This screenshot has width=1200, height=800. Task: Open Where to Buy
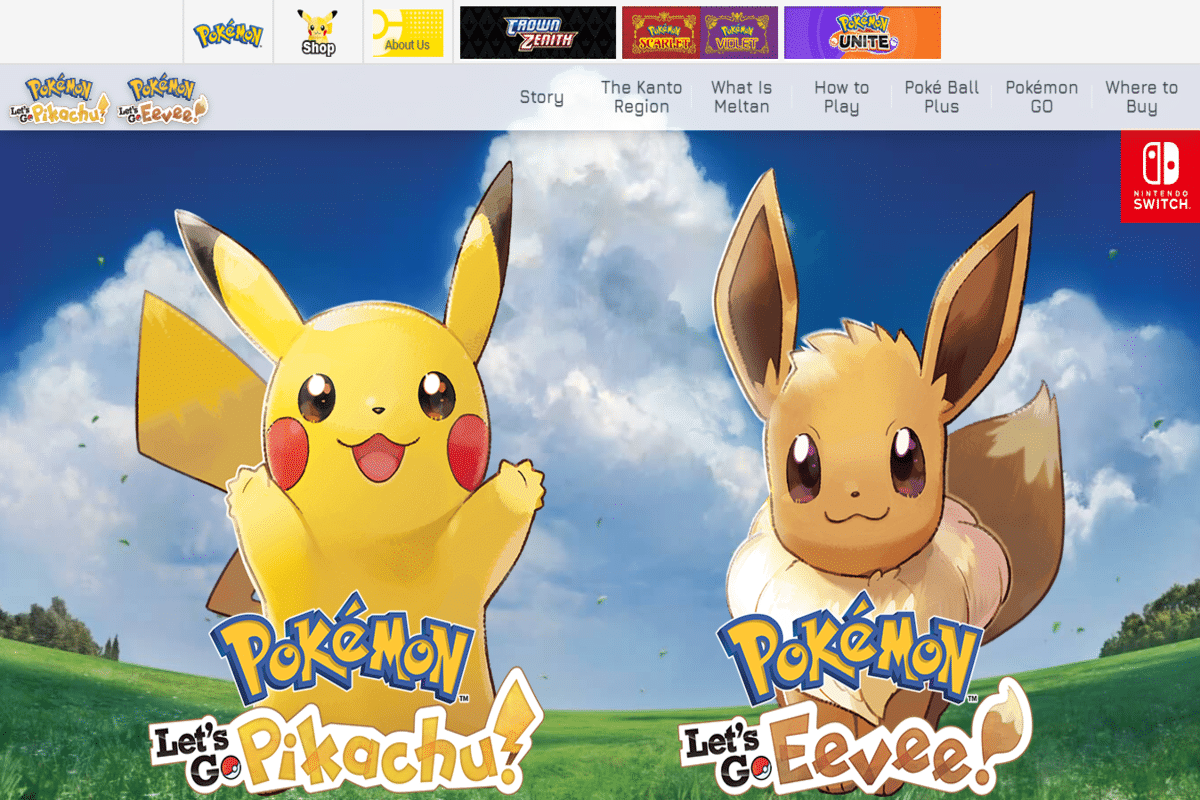1141,97
